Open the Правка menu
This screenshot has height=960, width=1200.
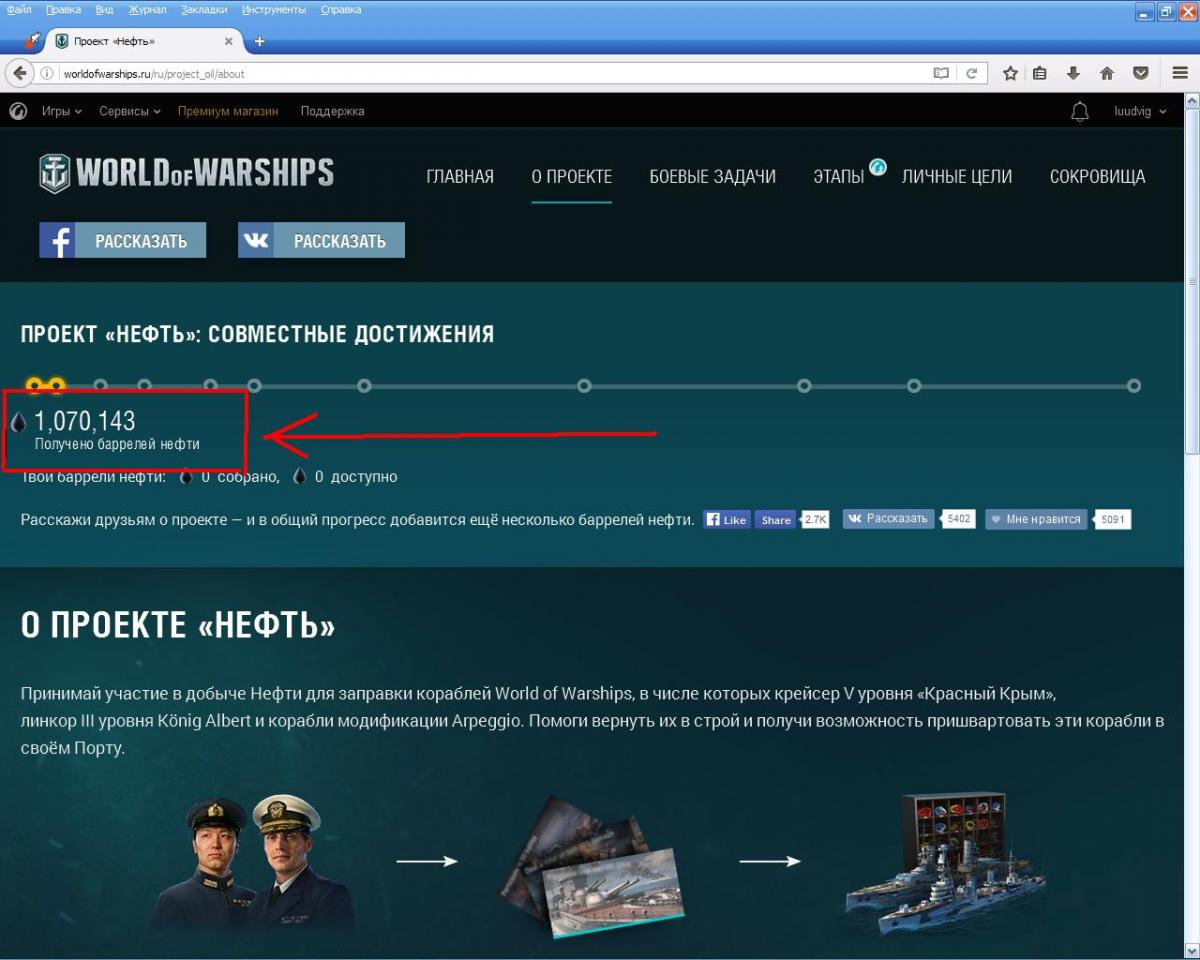(64, 9)
